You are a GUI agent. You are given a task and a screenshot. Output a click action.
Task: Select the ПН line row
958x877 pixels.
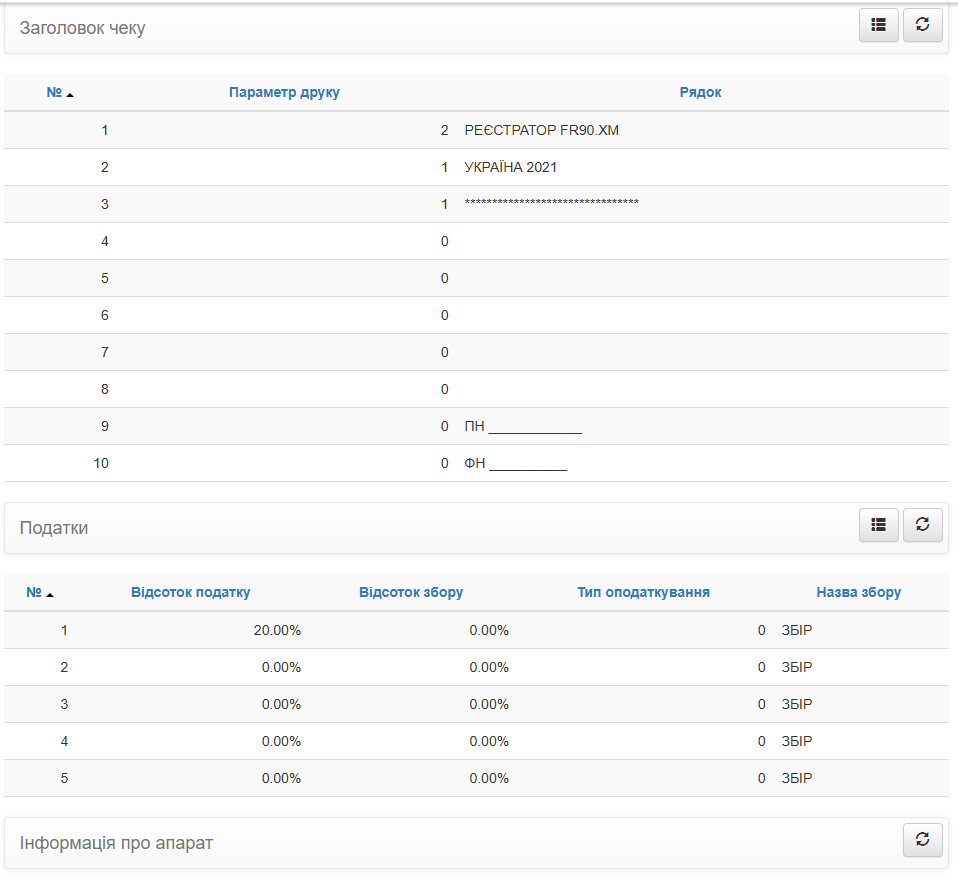click(477, 426)
